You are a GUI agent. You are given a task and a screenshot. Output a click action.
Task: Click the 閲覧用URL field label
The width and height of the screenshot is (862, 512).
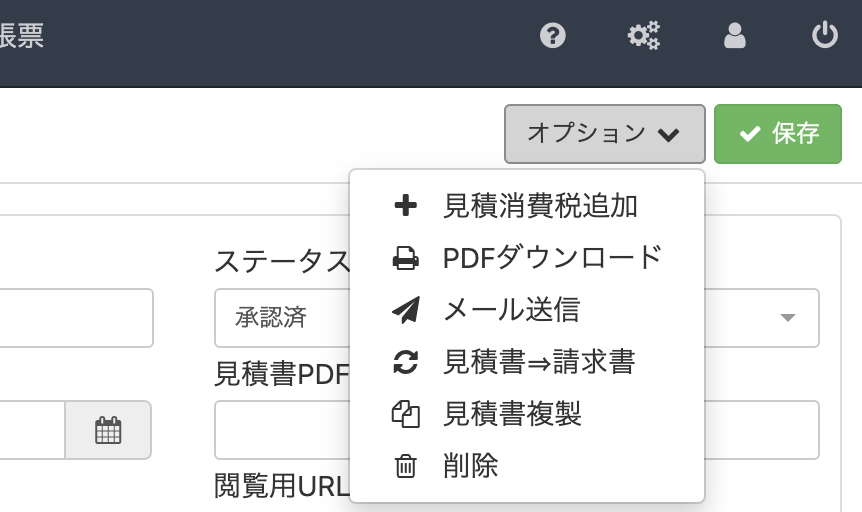(x=280, y=486)
